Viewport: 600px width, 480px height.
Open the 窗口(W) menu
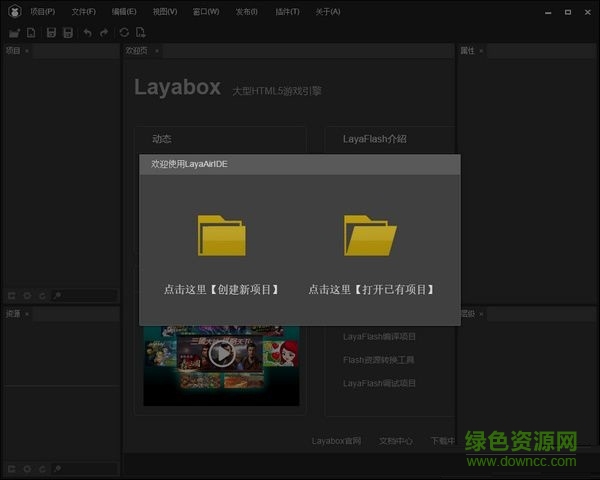(x=206, y=12)
